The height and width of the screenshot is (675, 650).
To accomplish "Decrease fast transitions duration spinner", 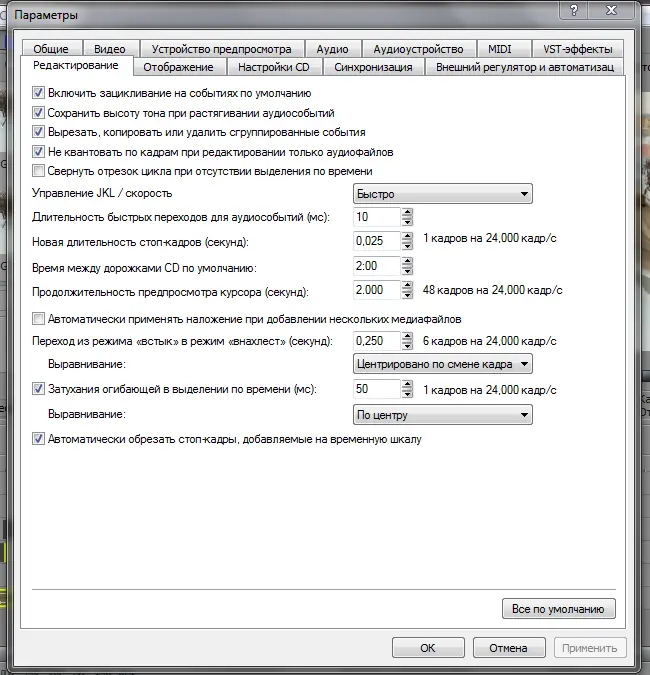I will (407, 221).
